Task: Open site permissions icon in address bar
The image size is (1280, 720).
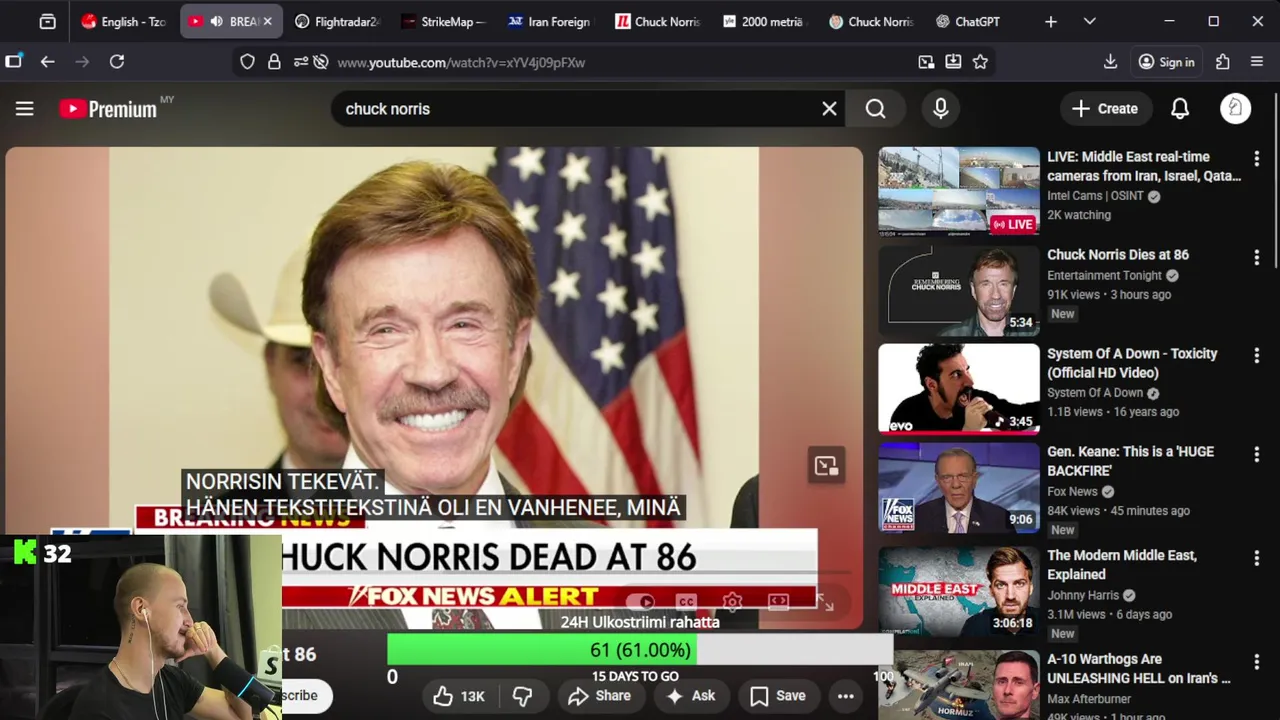Action: (301, 62)
